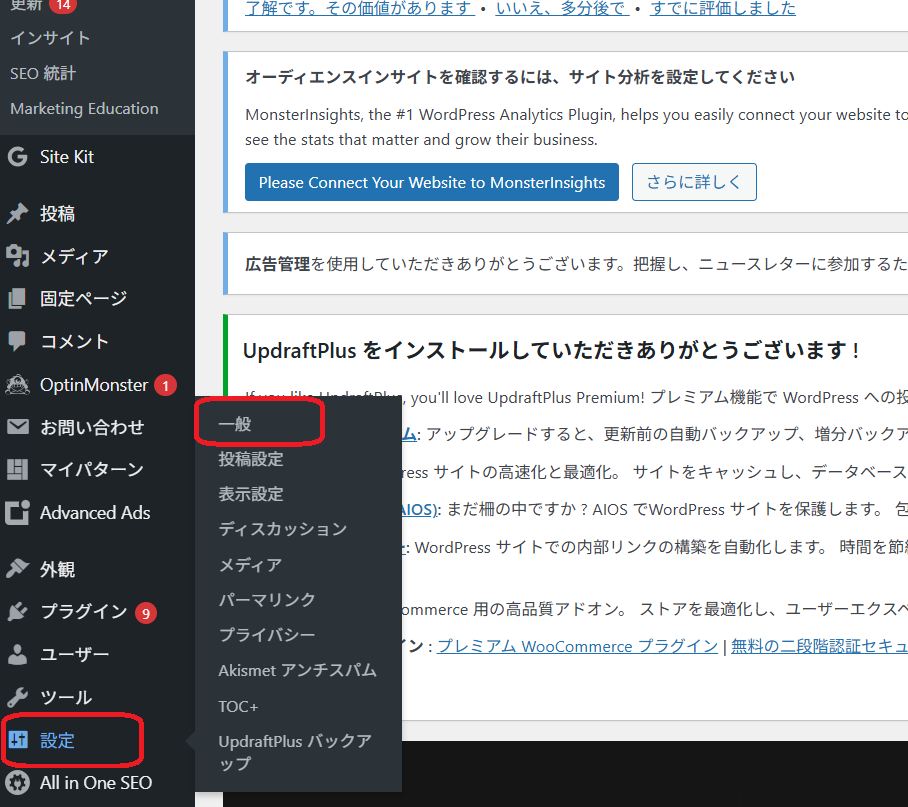Click the UpdraftPlus をインストール heading text
Image resolution: width=908 pixels, height=807 pixels.
pyautogui.click(x=552, y=351)
